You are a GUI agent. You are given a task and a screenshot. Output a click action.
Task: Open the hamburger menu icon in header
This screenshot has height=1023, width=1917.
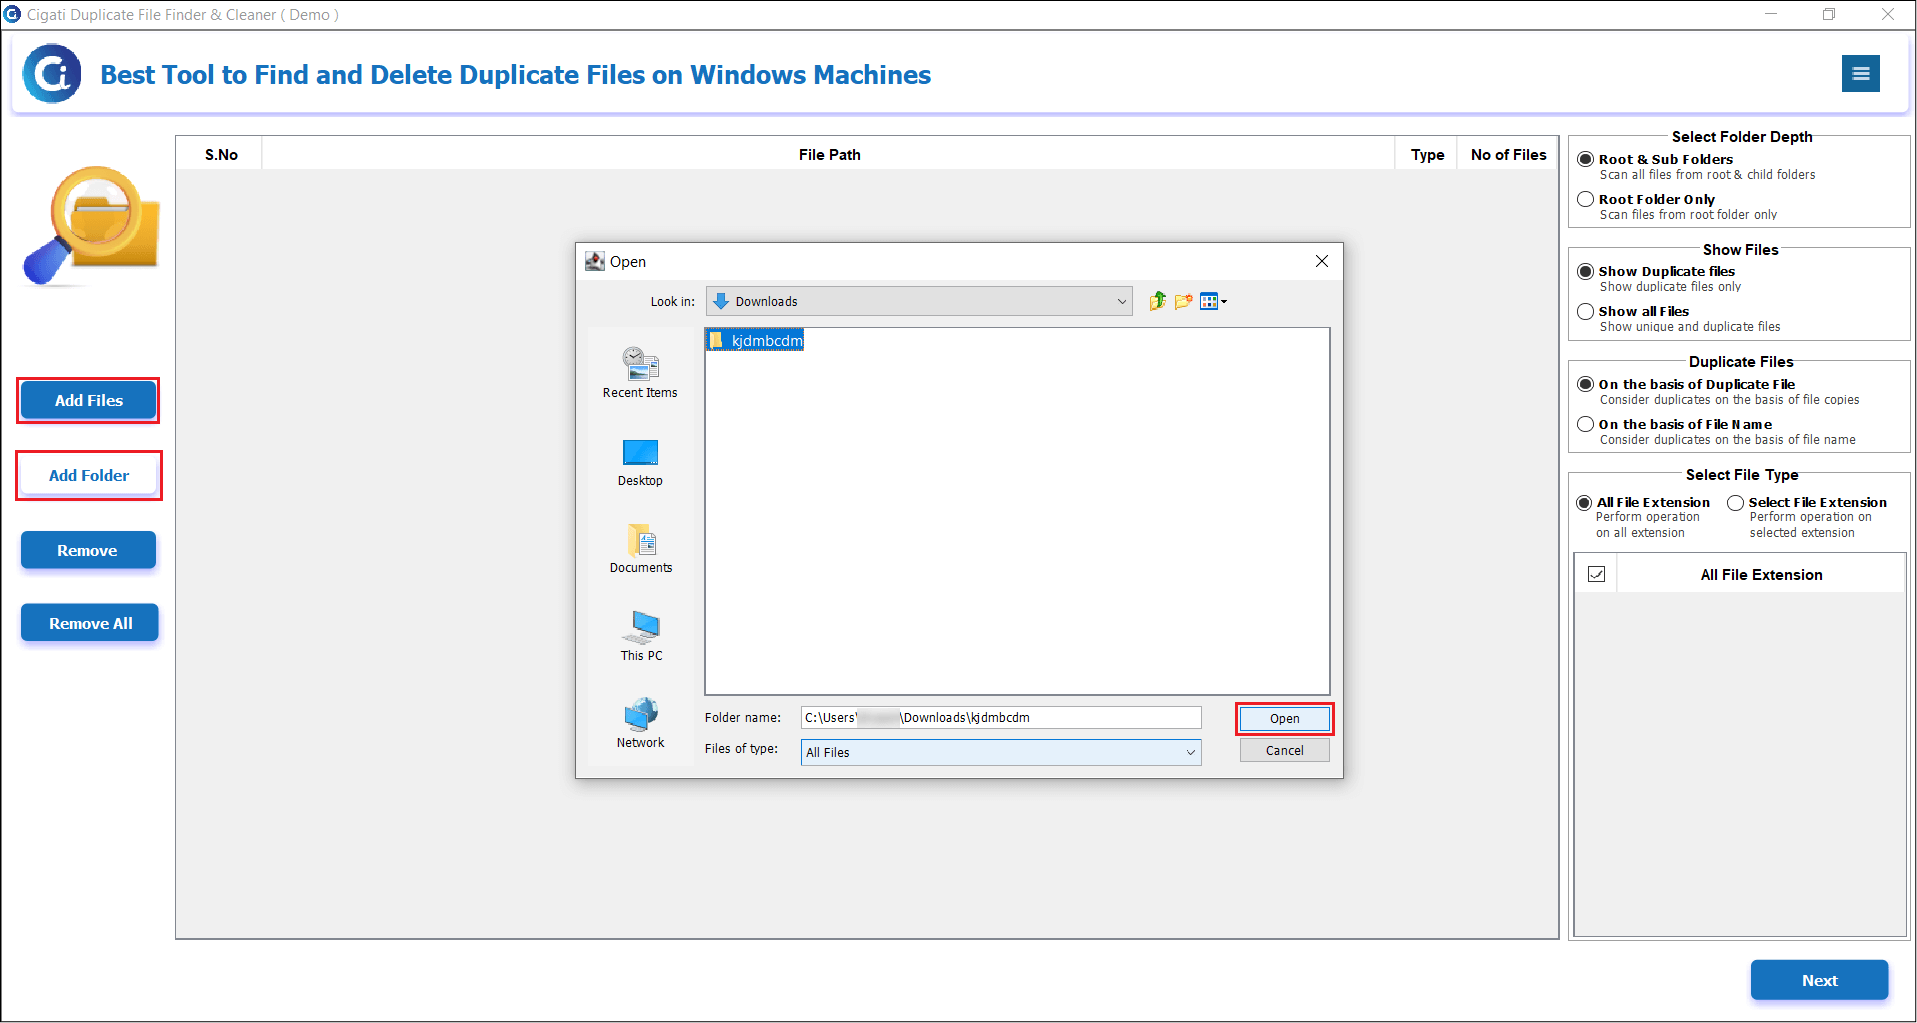point(1860,73)
